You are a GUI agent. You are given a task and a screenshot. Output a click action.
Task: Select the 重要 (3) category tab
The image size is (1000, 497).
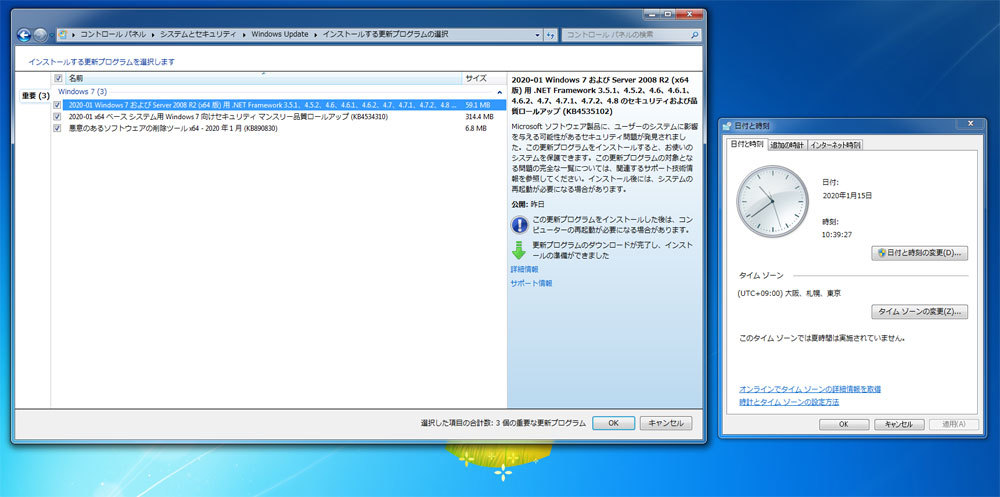click(36, 96)
